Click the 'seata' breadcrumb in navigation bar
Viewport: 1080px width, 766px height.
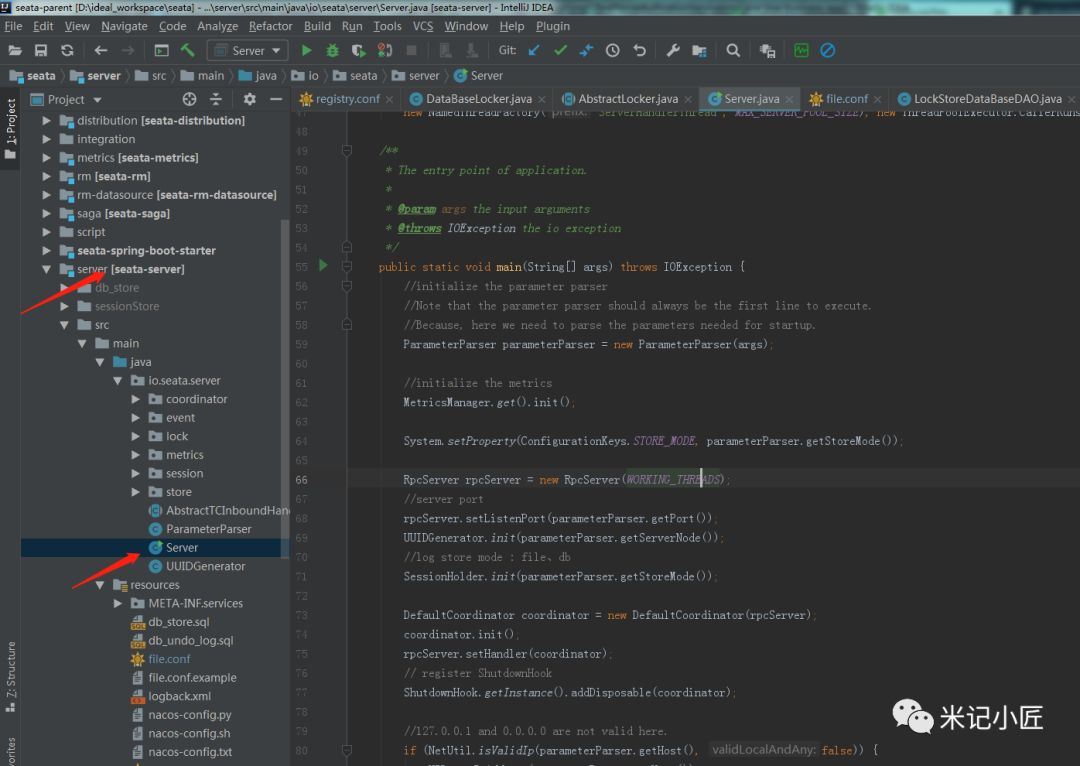click(32, 76)
